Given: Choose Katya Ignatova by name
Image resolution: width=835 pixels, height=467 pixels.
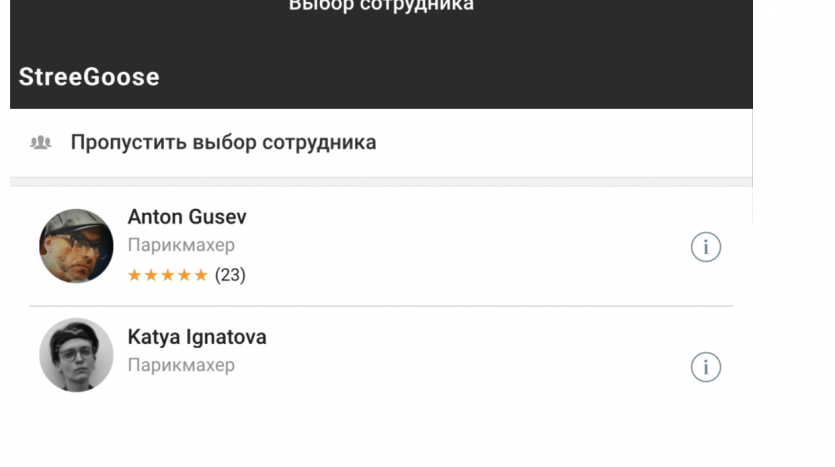Looking at the screenshot, I should tap(197, 337).
